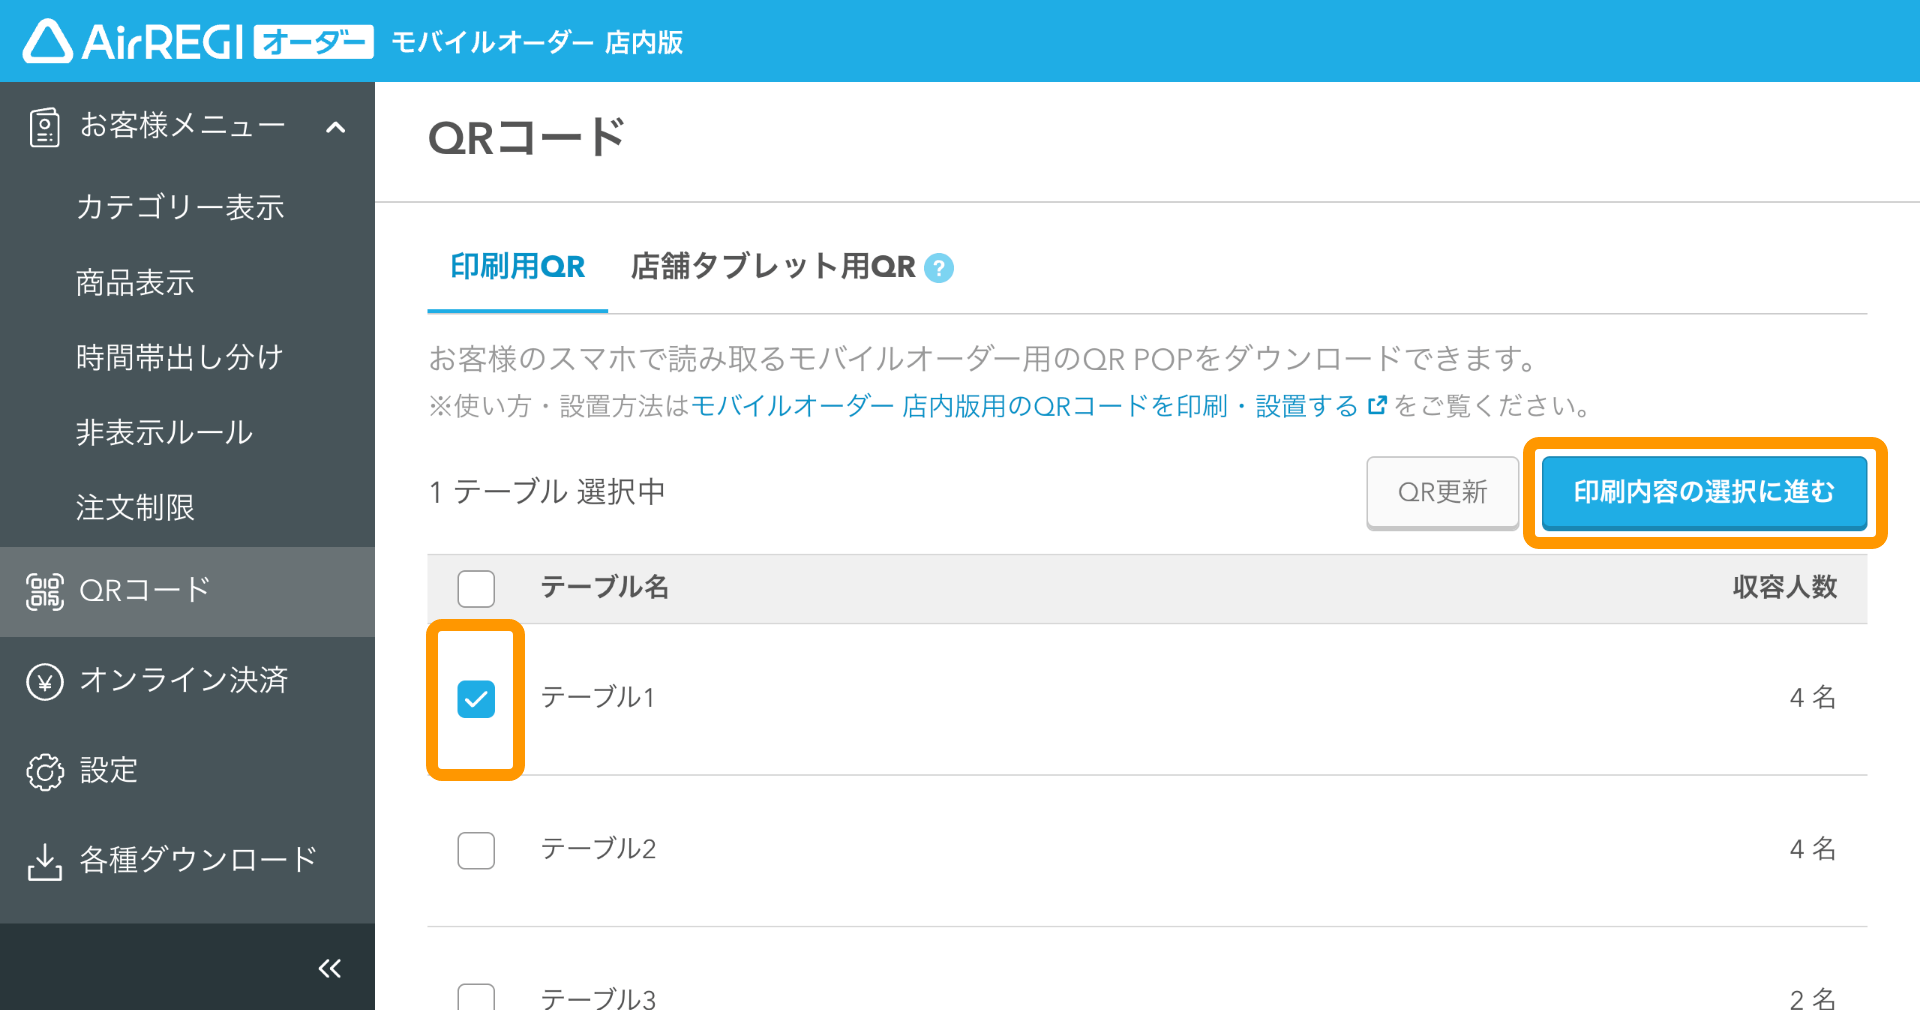Click the テーブル2 row name
This screenshot has height=1010, width=1920.
(x=598, y=849)
